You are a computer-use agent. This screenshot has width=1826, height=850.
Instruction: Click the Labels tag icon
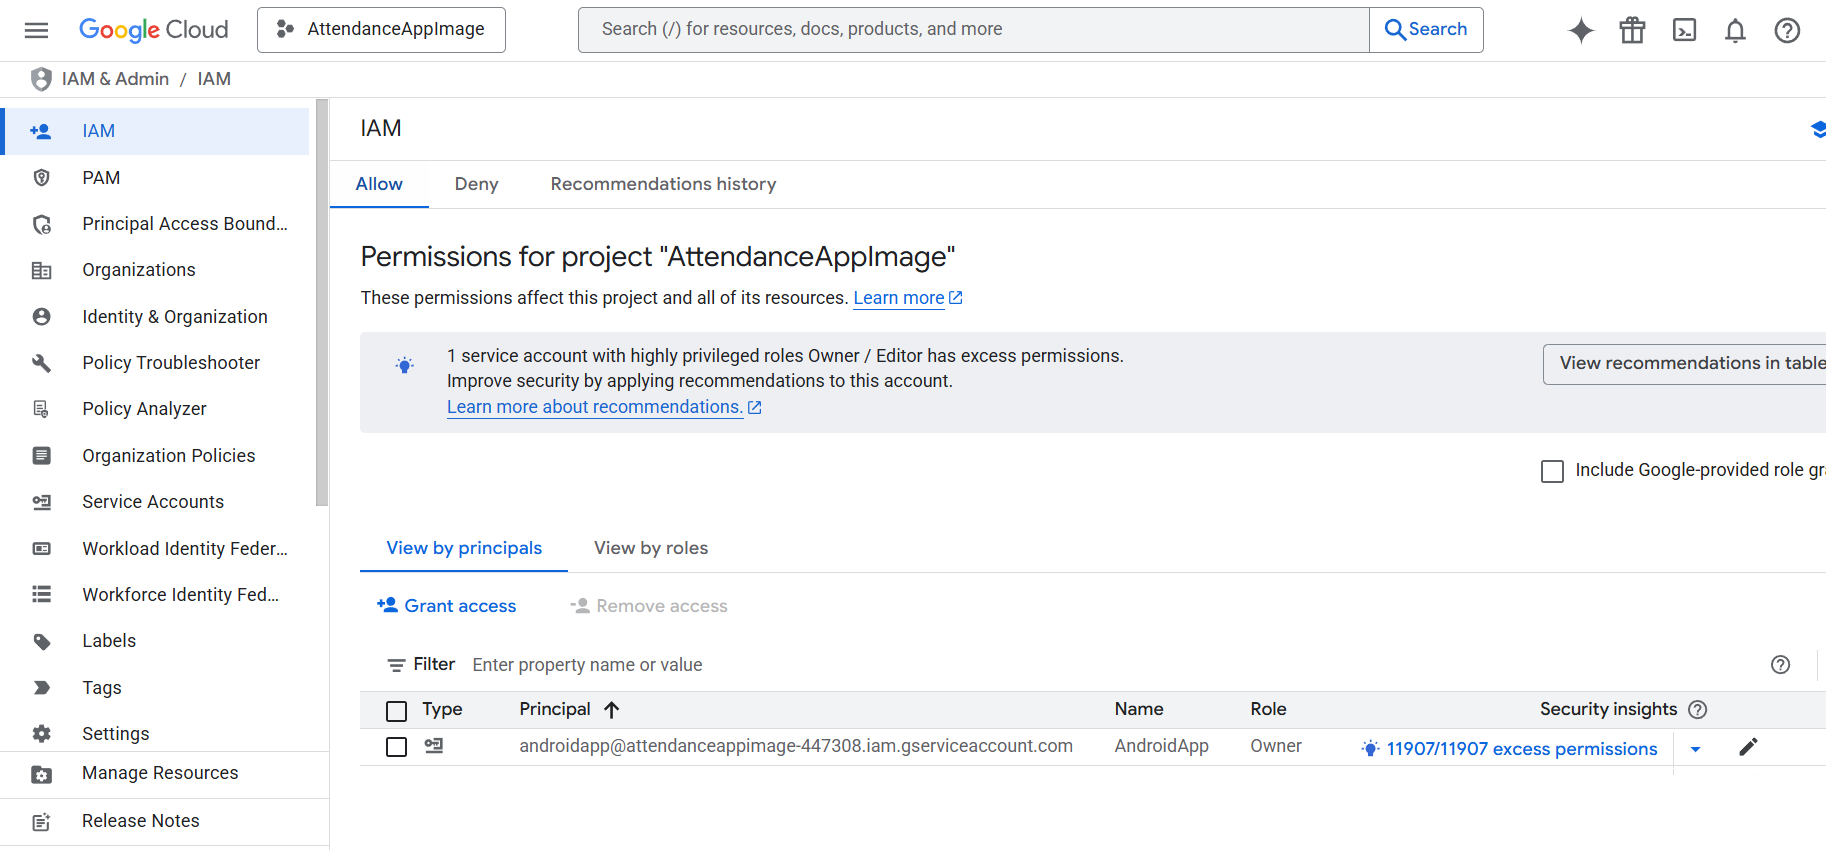point(41,641)
